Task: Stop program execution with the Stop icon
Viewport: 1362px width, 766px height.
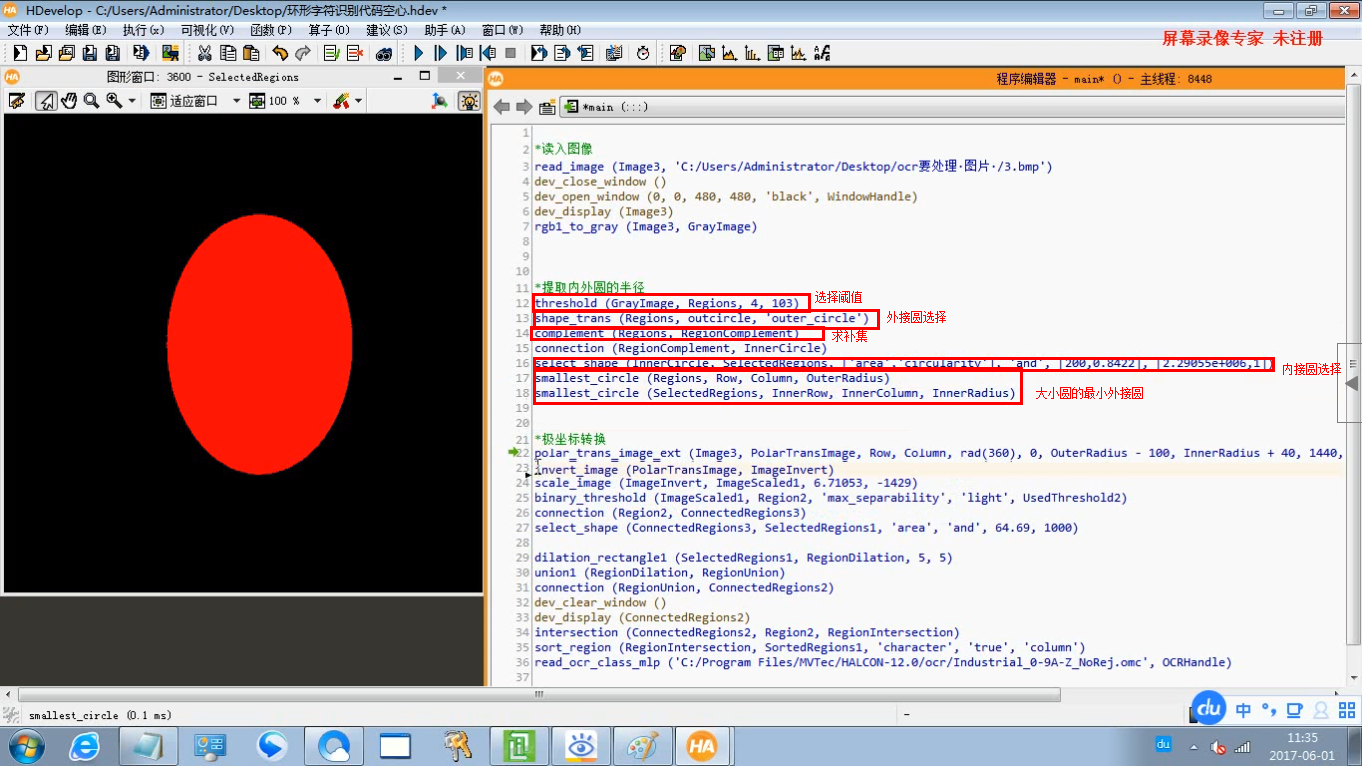Action: pyautogui.click(x=512, y=54)
